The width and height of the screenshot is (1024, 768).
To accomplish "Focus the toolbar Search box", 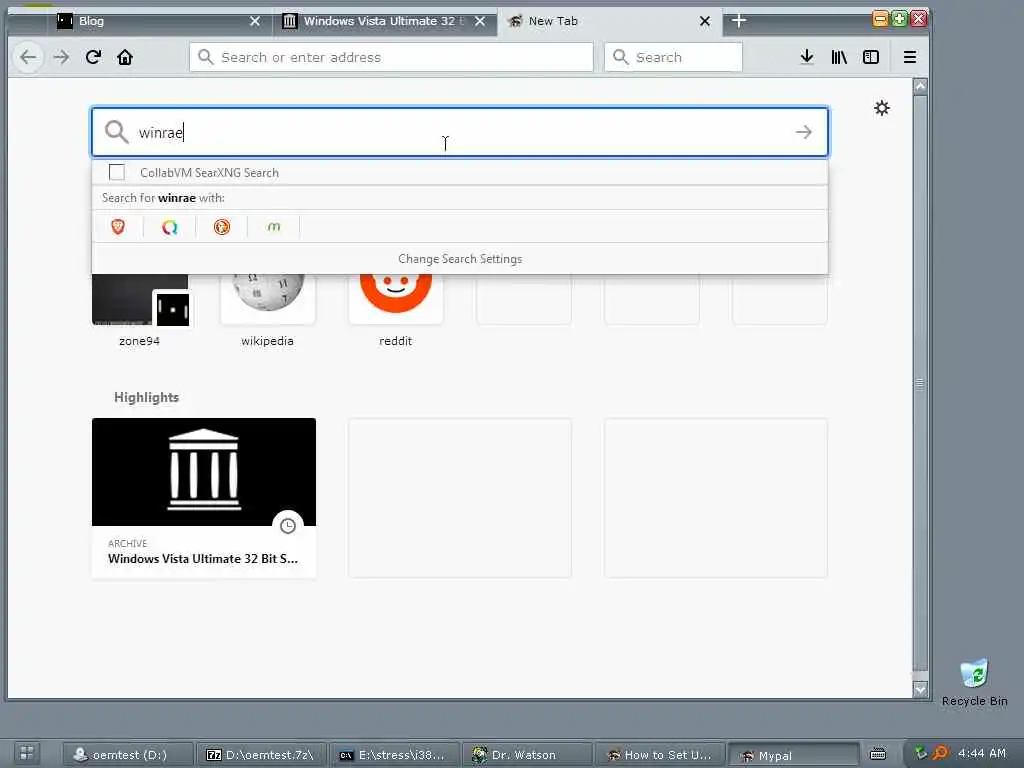I will (673, 57).
